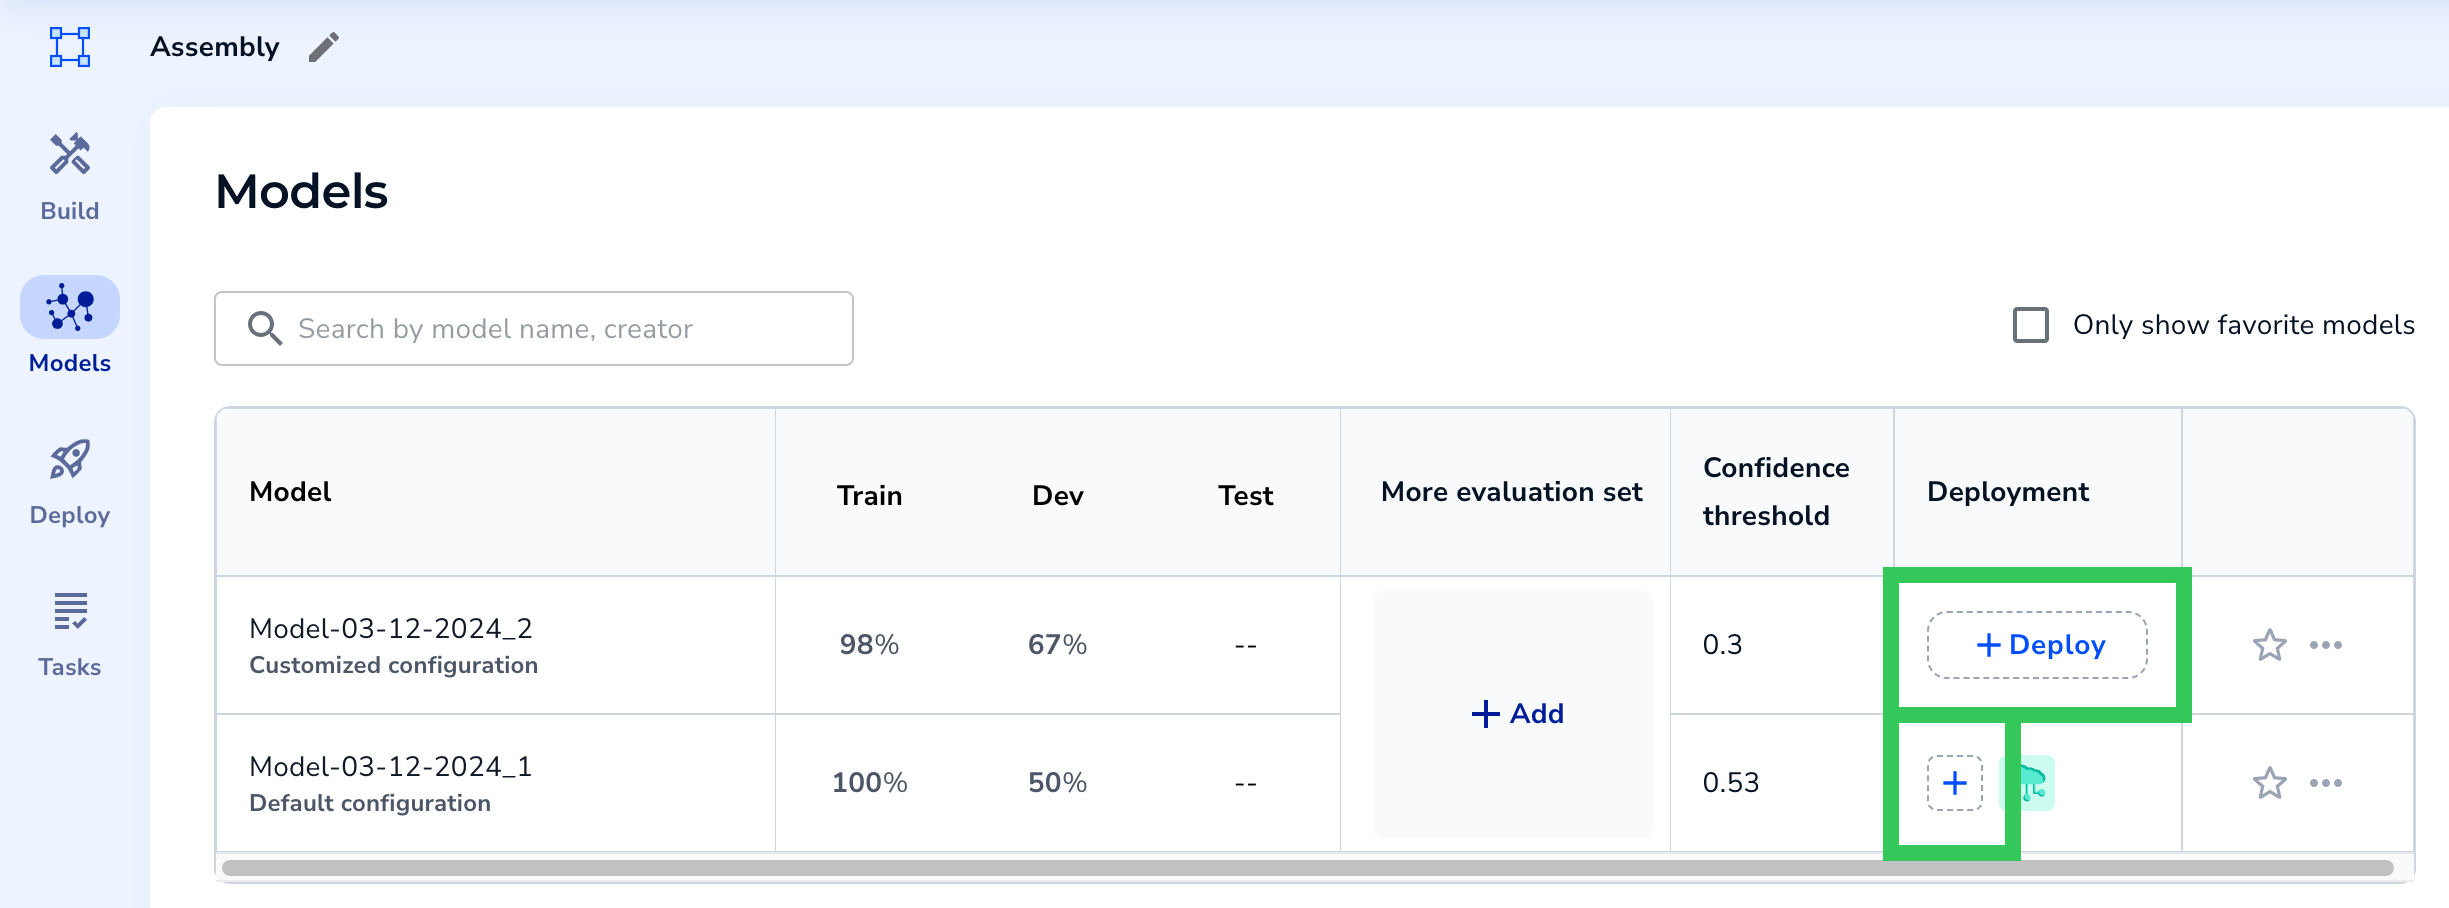Open the Models section in sidebar
The height and width of the screenshot is (908, 2449).
coord(70,326)
